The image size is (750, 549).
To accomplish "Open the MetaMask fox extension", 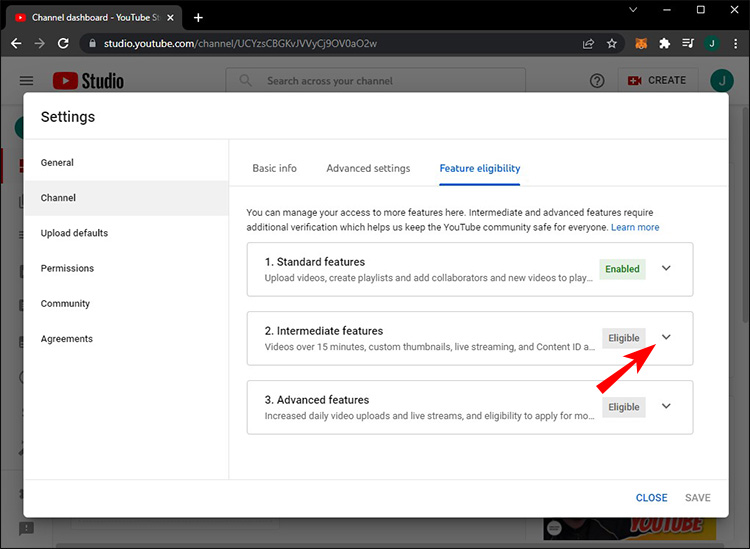I will (641, 44).
